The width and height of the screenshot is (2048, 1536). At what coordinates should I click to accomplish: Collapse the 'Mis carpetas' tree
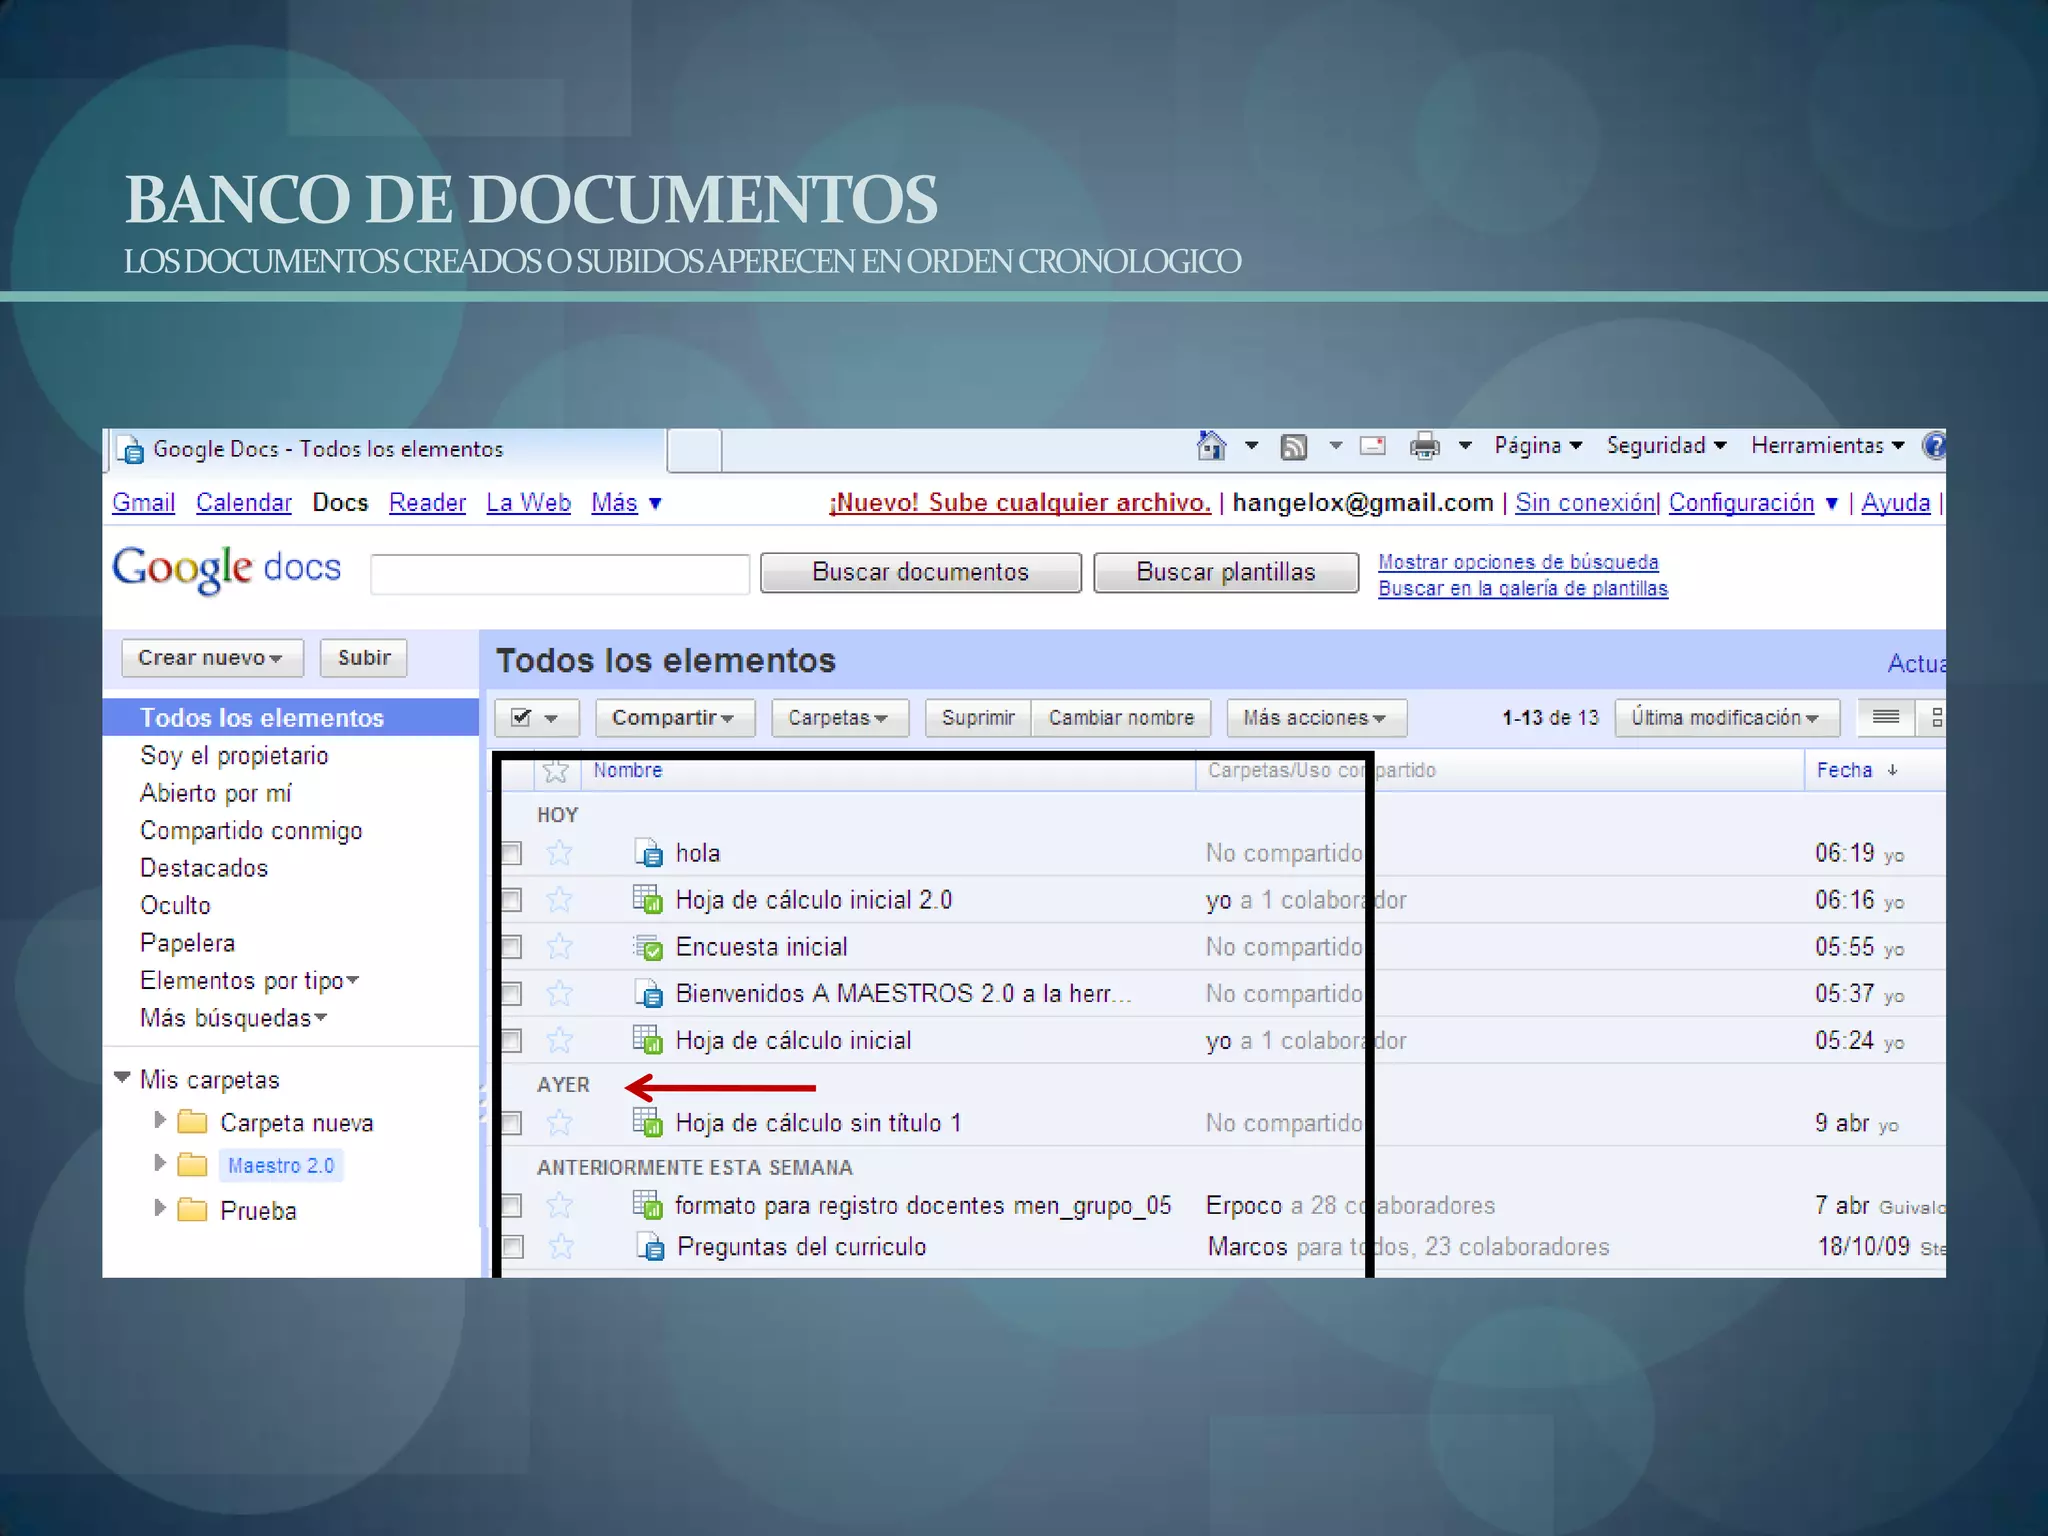click(122, 1078)
